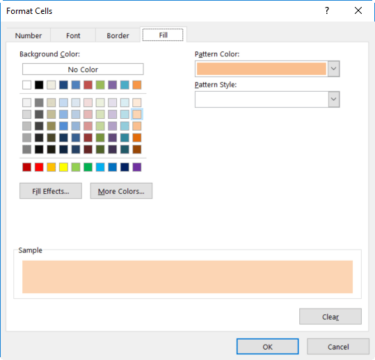Switch to the Font tab

[73, 36]
